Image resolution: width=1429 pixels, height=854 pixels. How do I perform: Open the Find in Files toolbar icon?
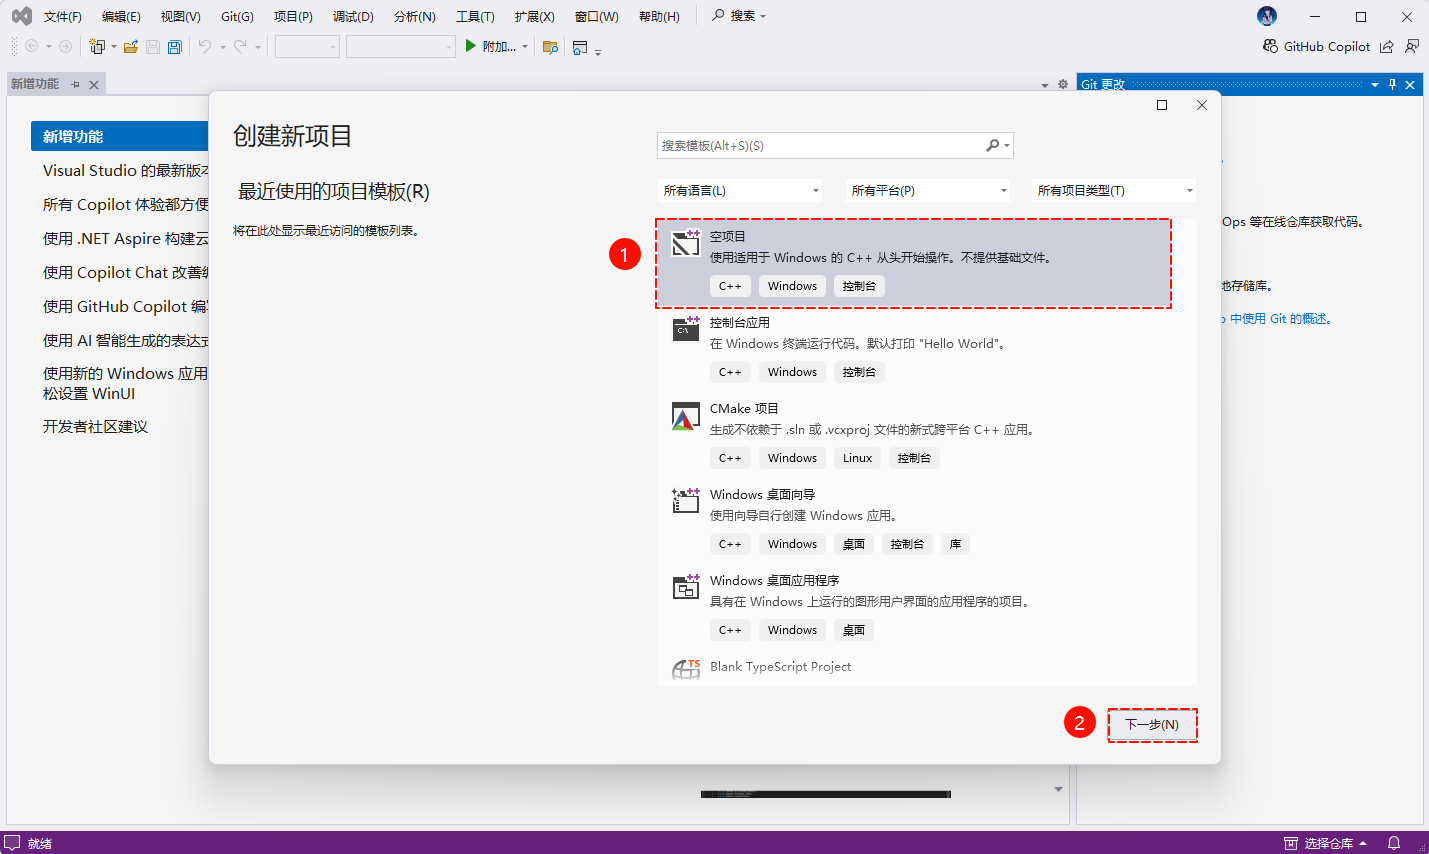point(550,47)
